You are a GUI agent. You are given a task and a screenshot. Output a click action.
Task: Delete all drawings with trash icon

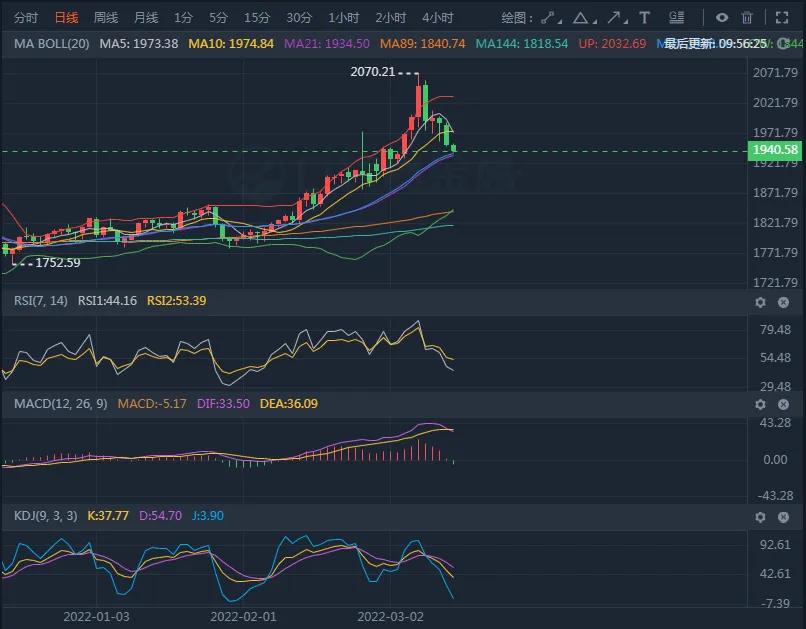746,17
